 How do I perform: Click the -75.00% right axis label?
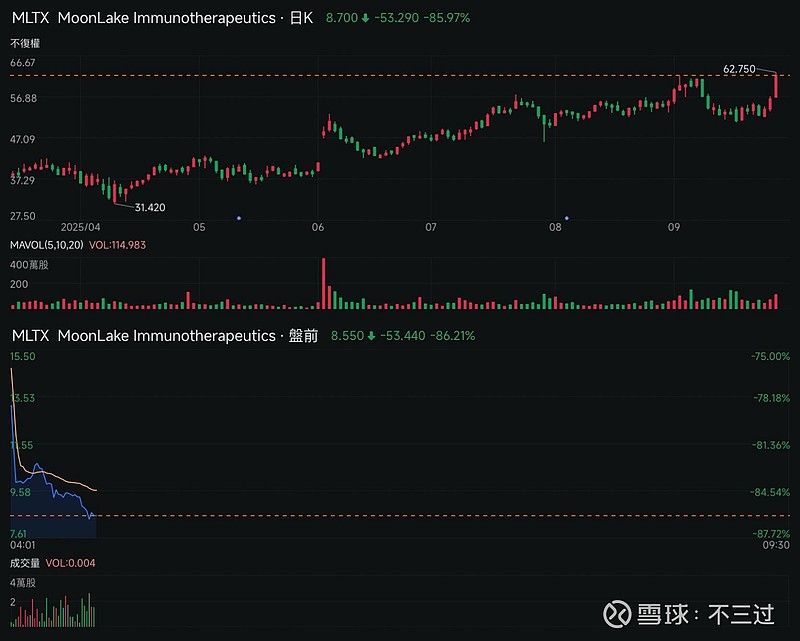(x=770, y=356)
